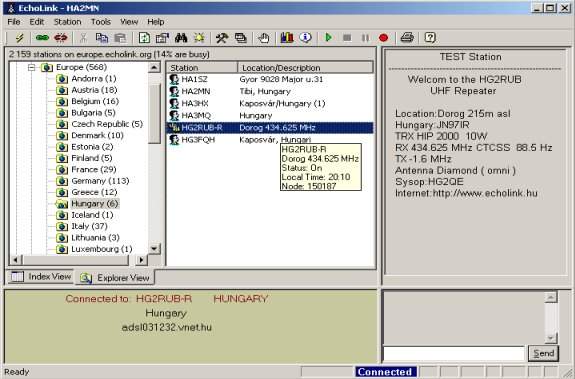Open the View menu
Screen dimensions: 575x379
click(x=129, y=22)
